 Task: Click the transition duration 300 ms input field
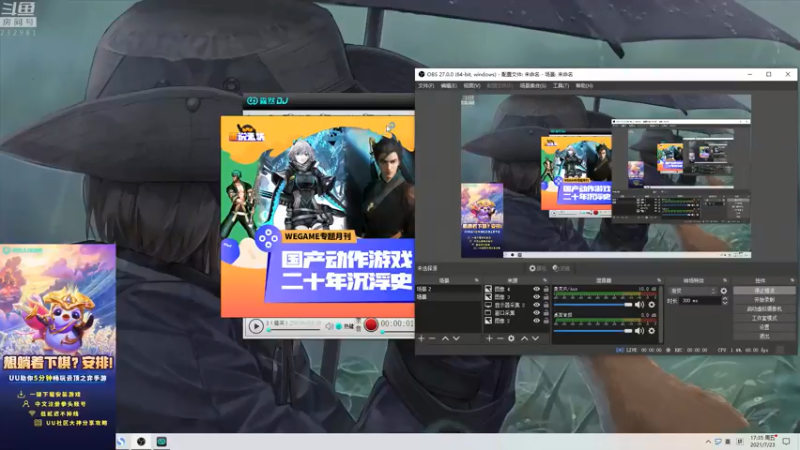pyautogui.click(x=701, y=301)
